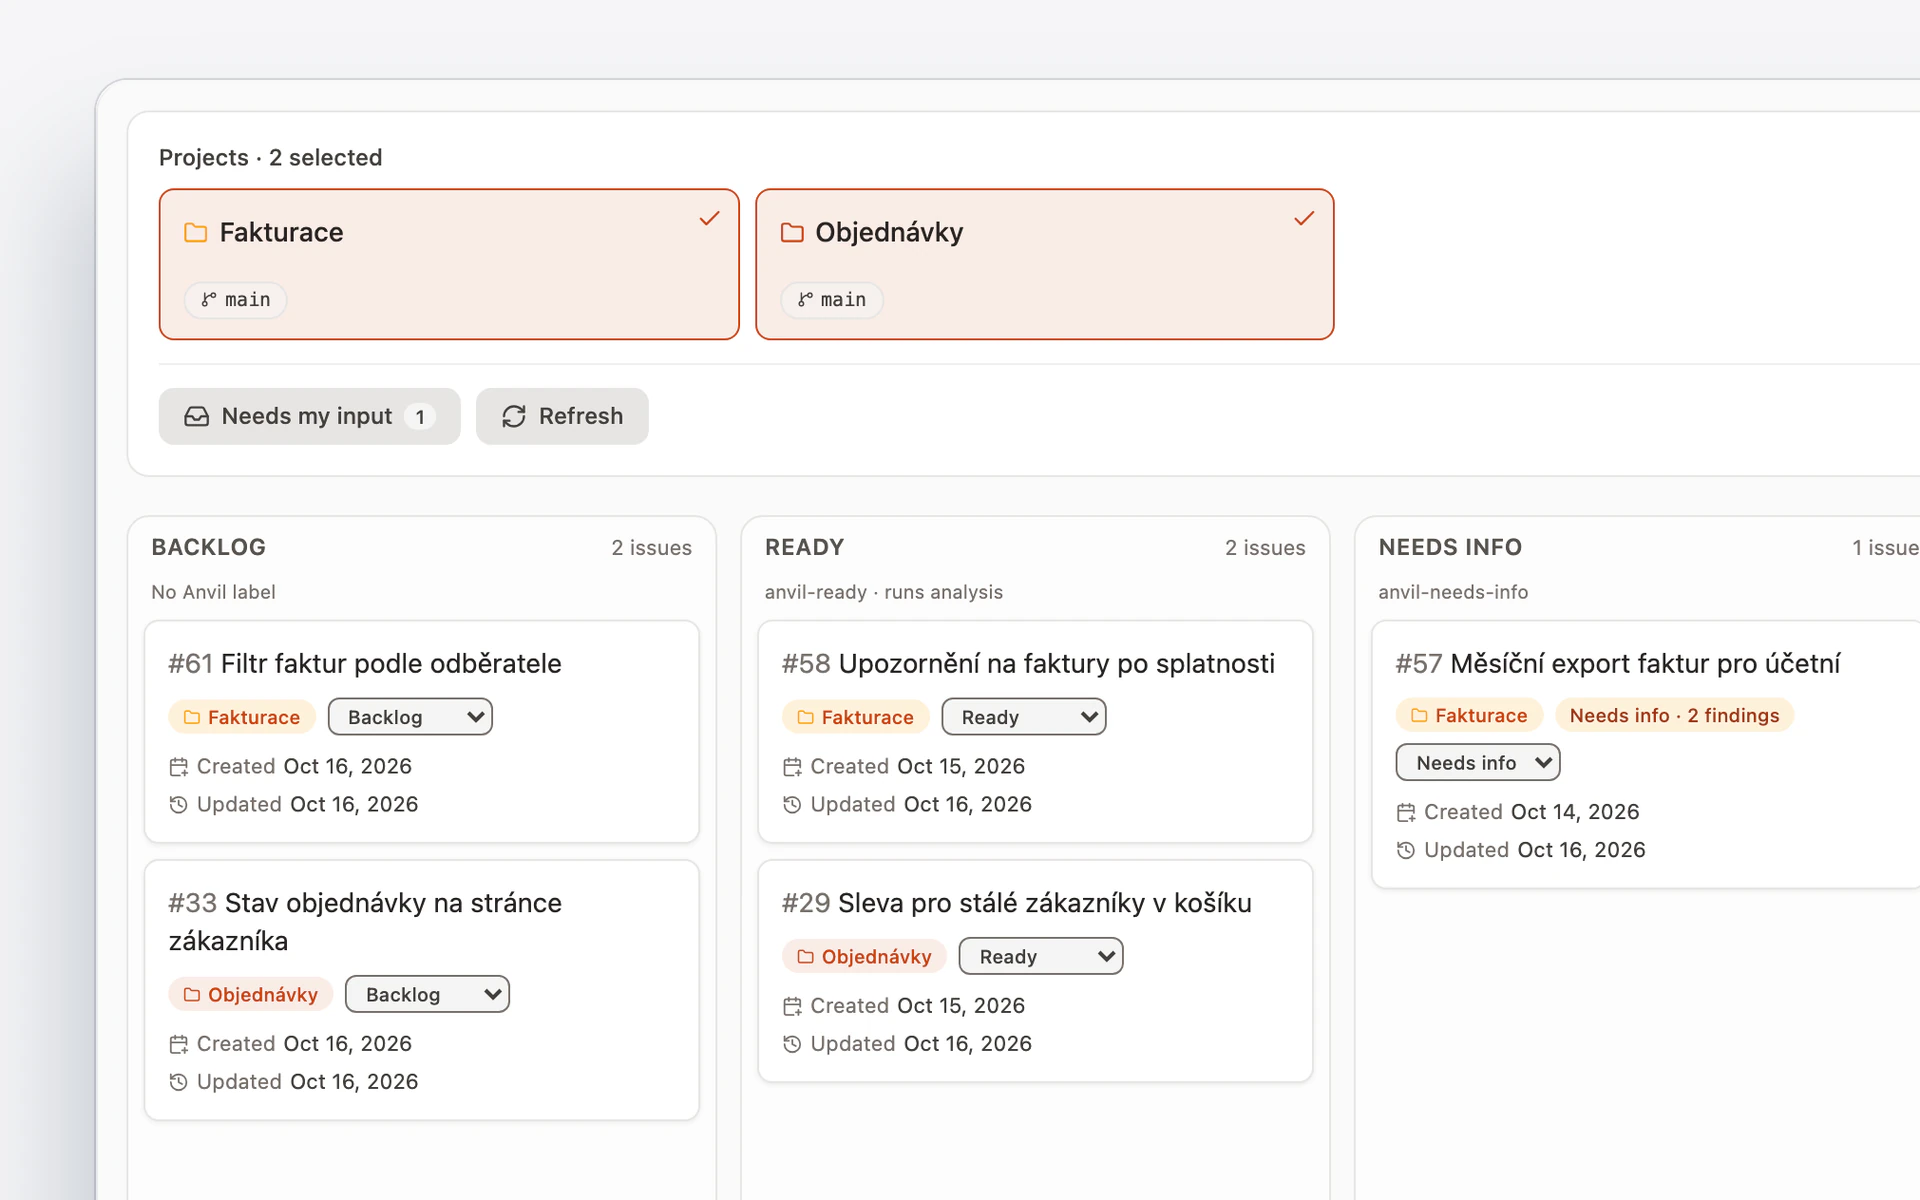Click the circular arrows Refresh icon

514,417
